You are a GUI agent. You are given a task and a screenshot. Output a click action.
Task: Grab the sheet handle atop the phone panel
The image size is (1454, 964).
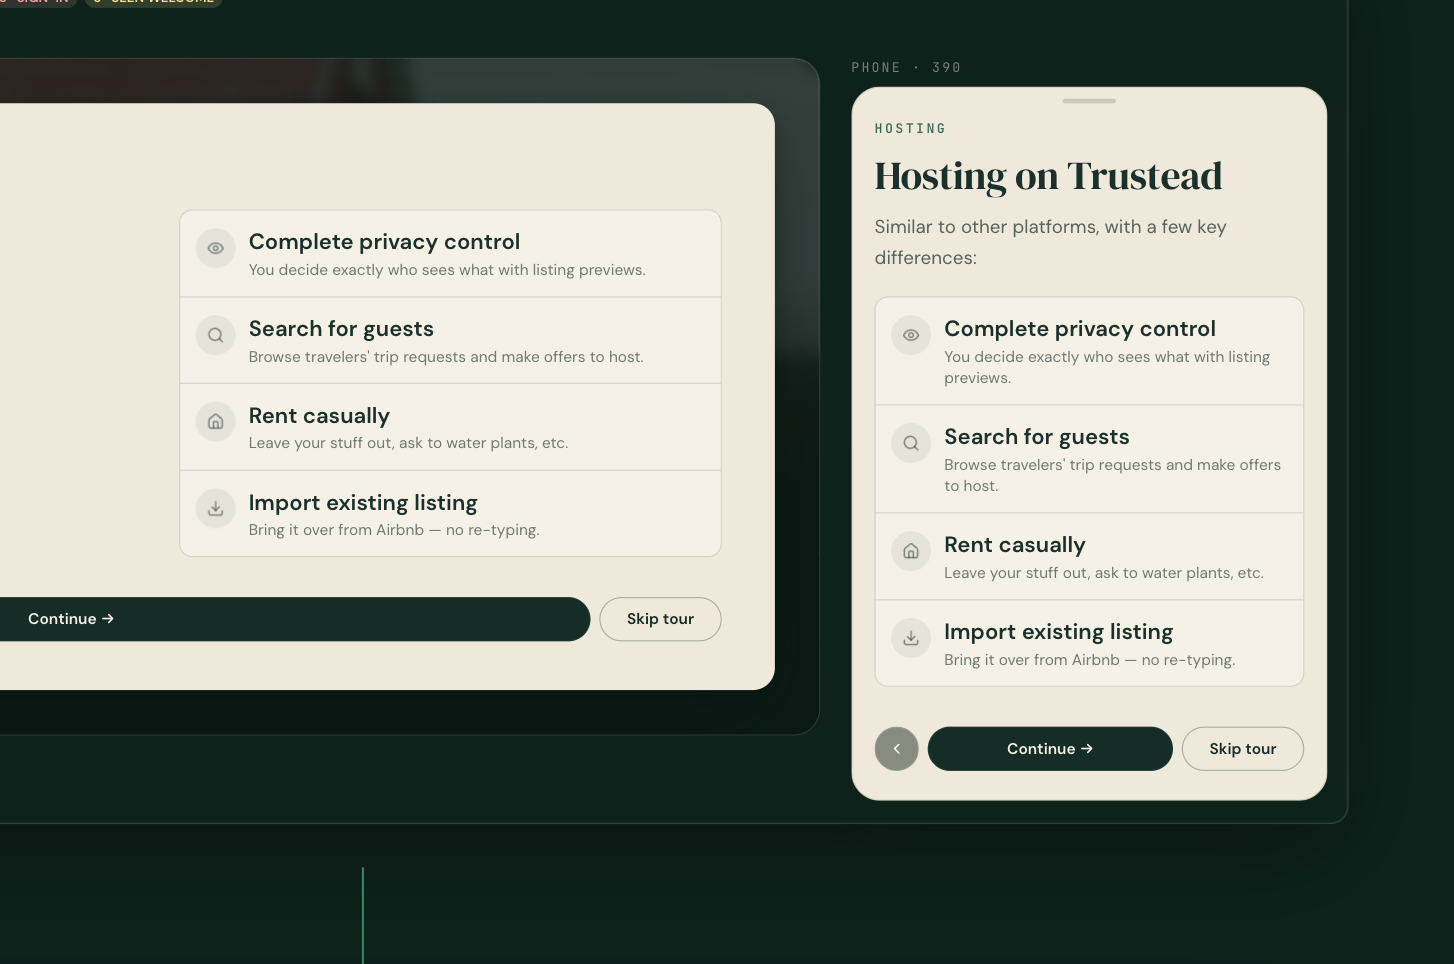point(1089,101)
